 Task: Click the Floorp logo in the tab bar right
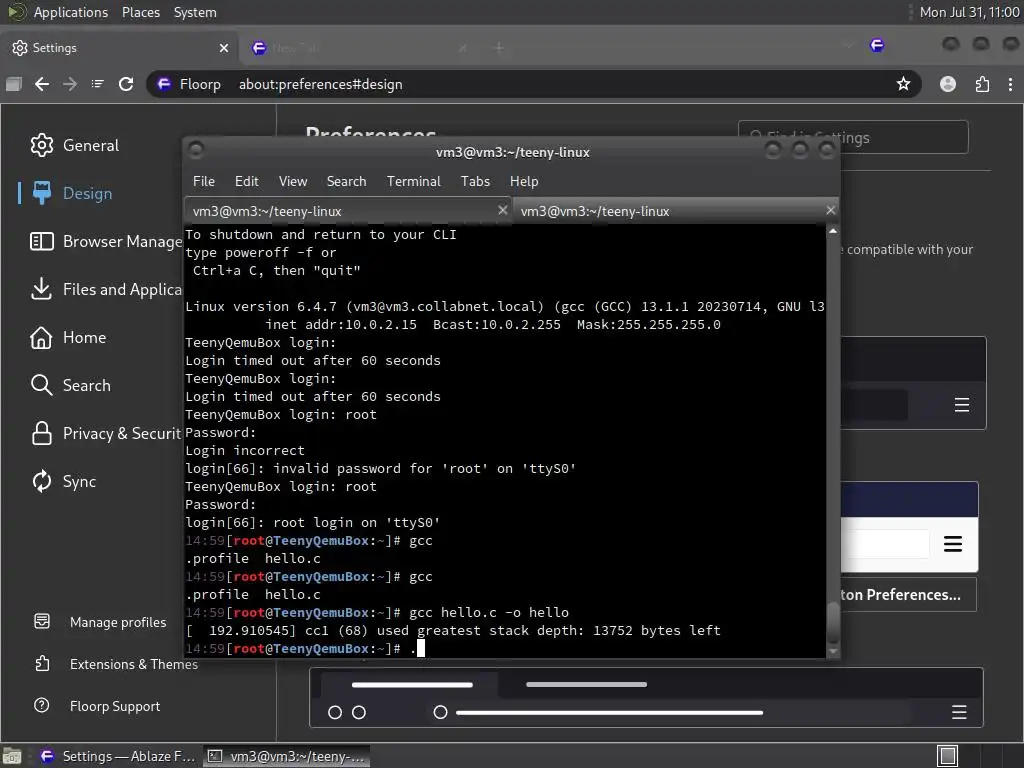point(877,45)
